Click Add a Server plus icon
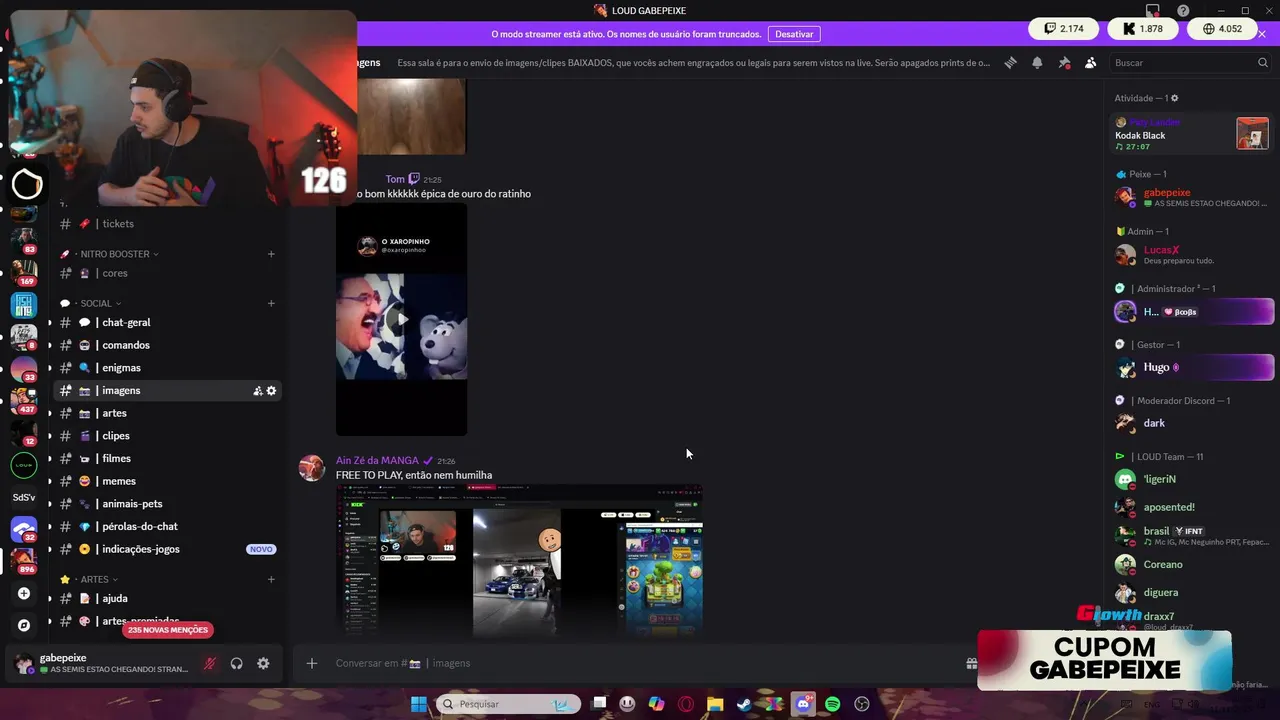Viewport: 1280px width, 720px height. click(x=24, y=593)
